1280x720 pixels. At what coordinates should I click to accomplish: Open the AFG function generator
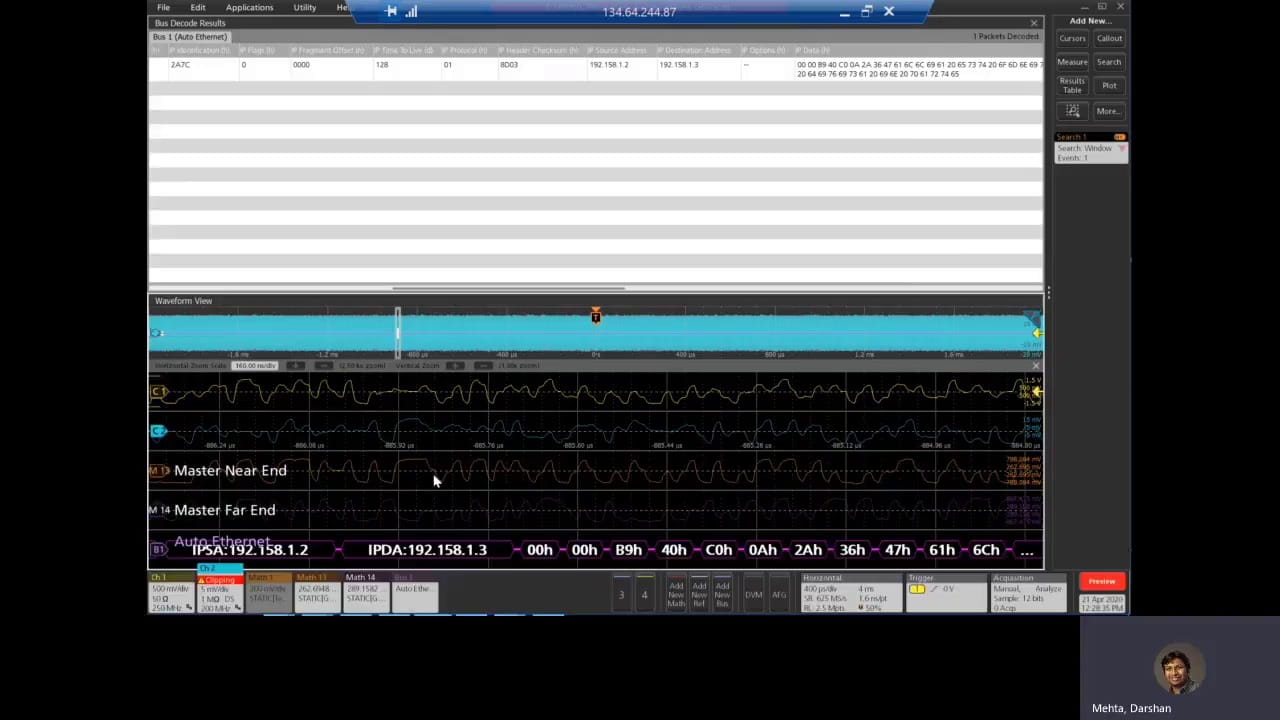pos(779,595)
